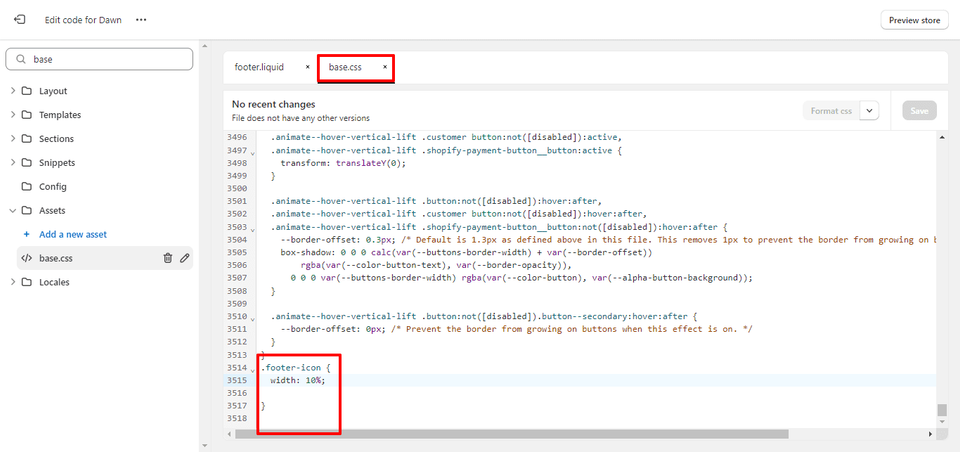Click the editor scroll down arrow

coord(942,423)
